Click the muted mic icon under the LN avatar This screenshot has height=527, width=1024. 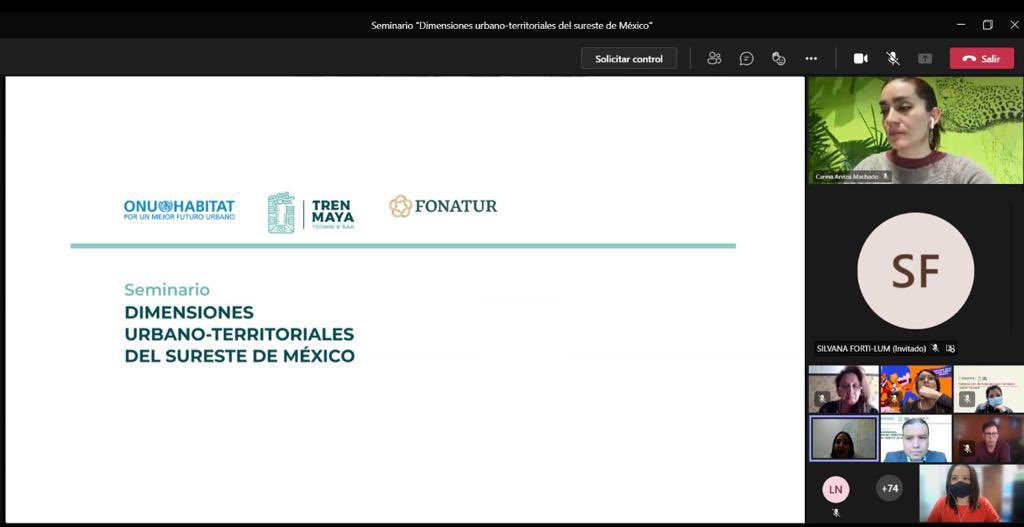[x=836, y=513]
